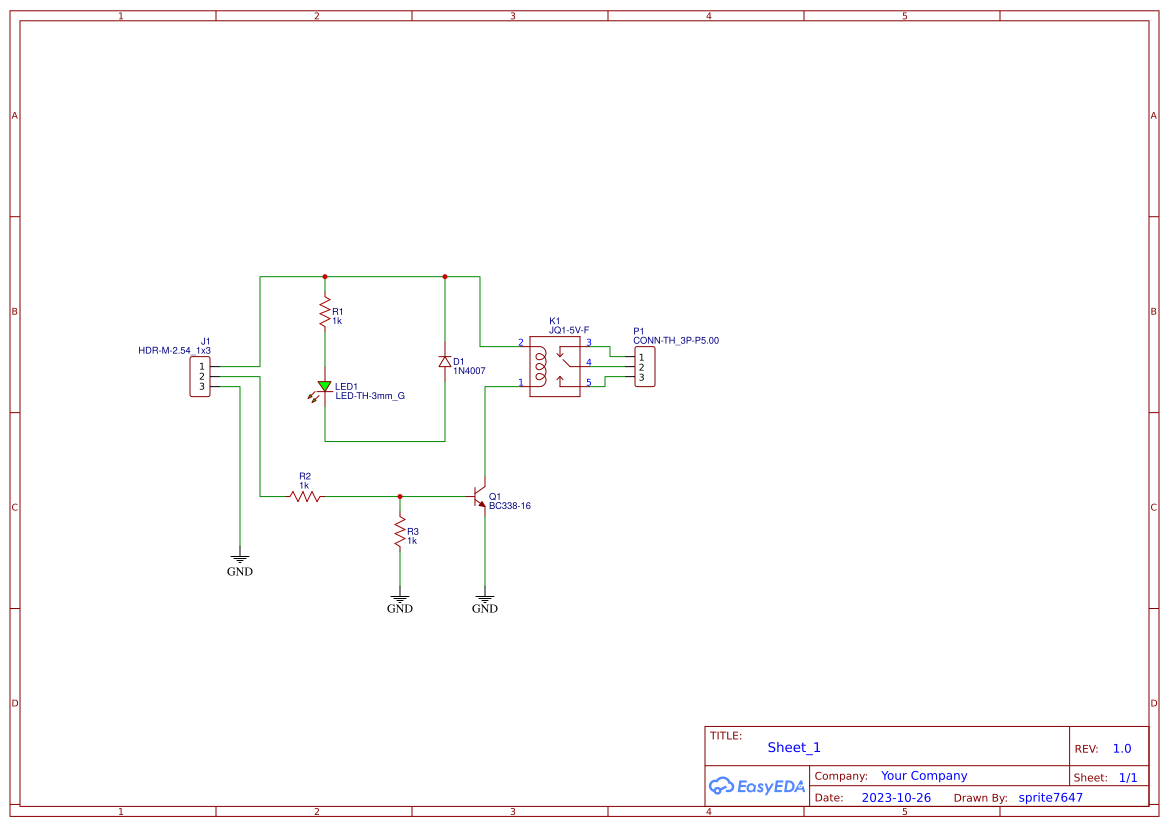Select the CONN-TH_3P-P5.00 connector P1 symbol
The image size is (1169, 827).
[x=646, y=365]
